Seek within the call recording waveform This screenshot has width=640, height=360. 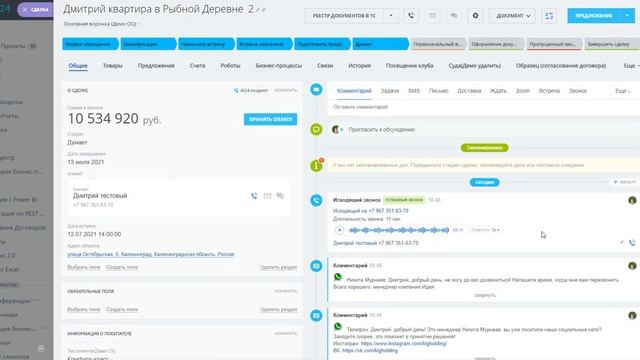pos(399,230)
